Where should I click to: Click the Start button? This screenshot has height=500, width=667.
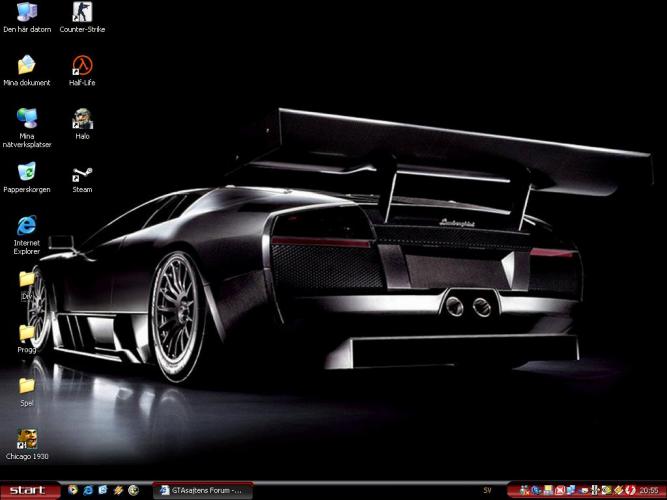(x=27, y=490)
